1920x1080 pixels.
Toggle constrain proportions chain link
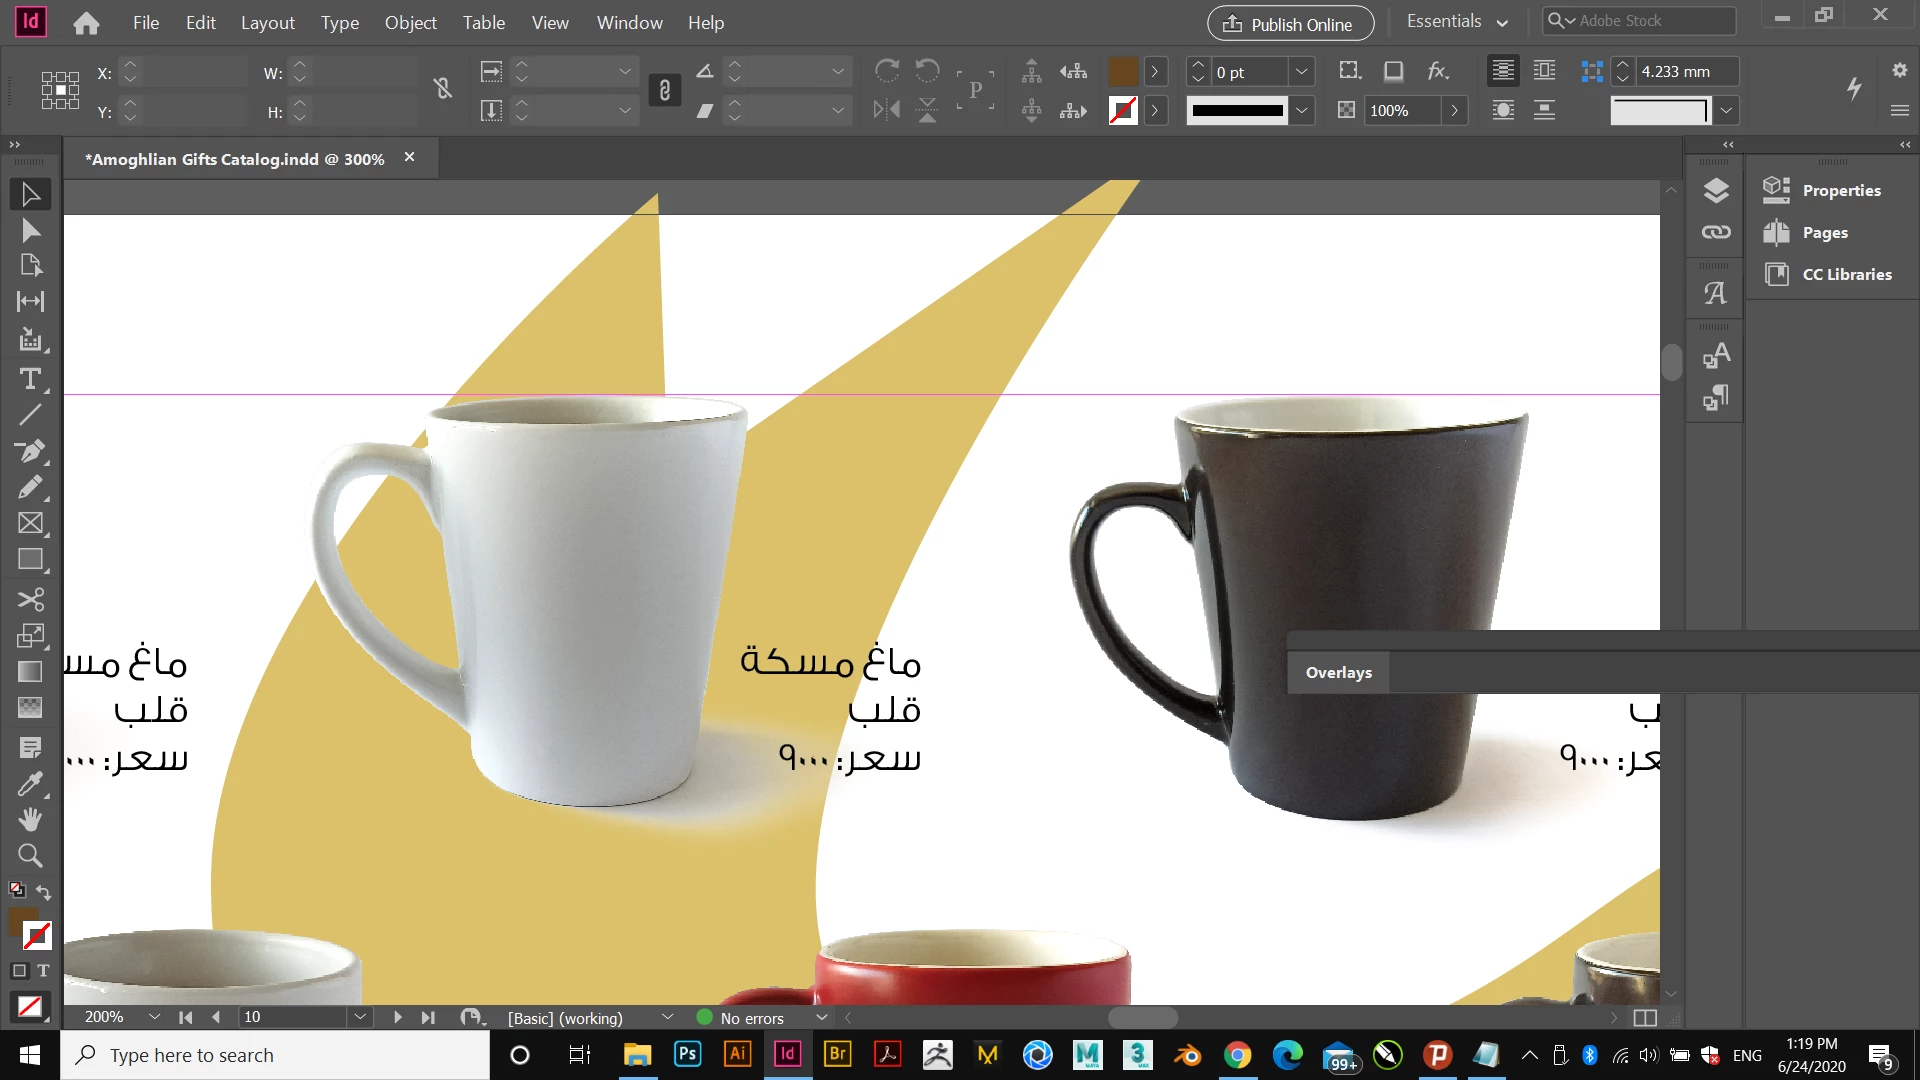tap(665, 91)
